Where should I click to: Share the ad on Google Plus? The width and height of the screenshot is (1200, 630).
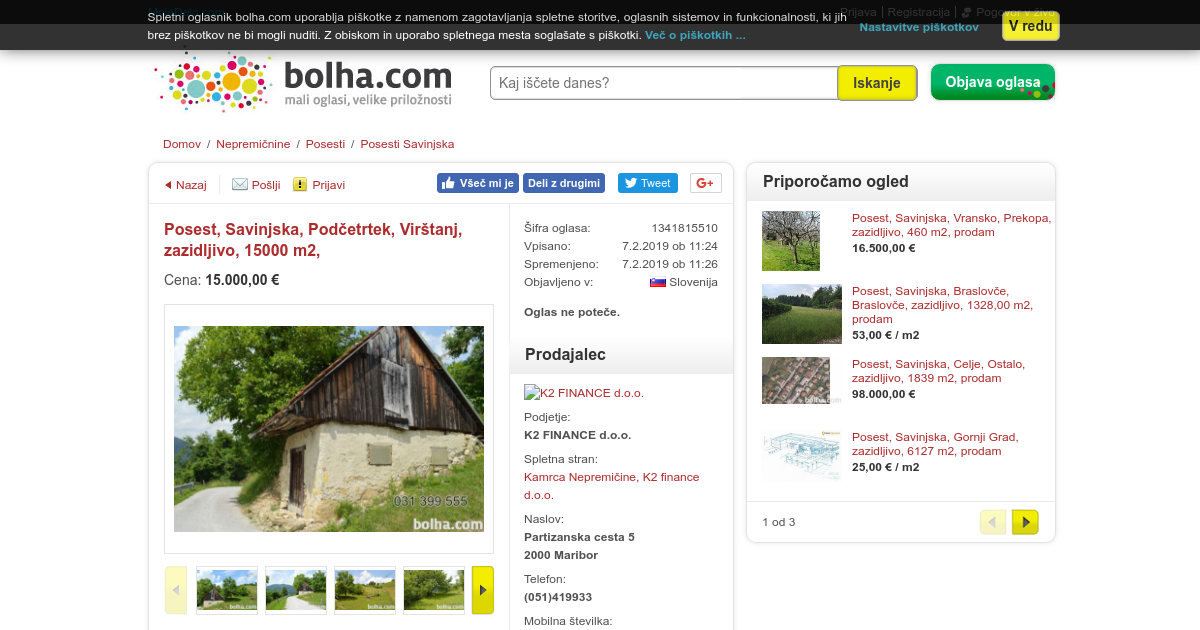[706, 183]
